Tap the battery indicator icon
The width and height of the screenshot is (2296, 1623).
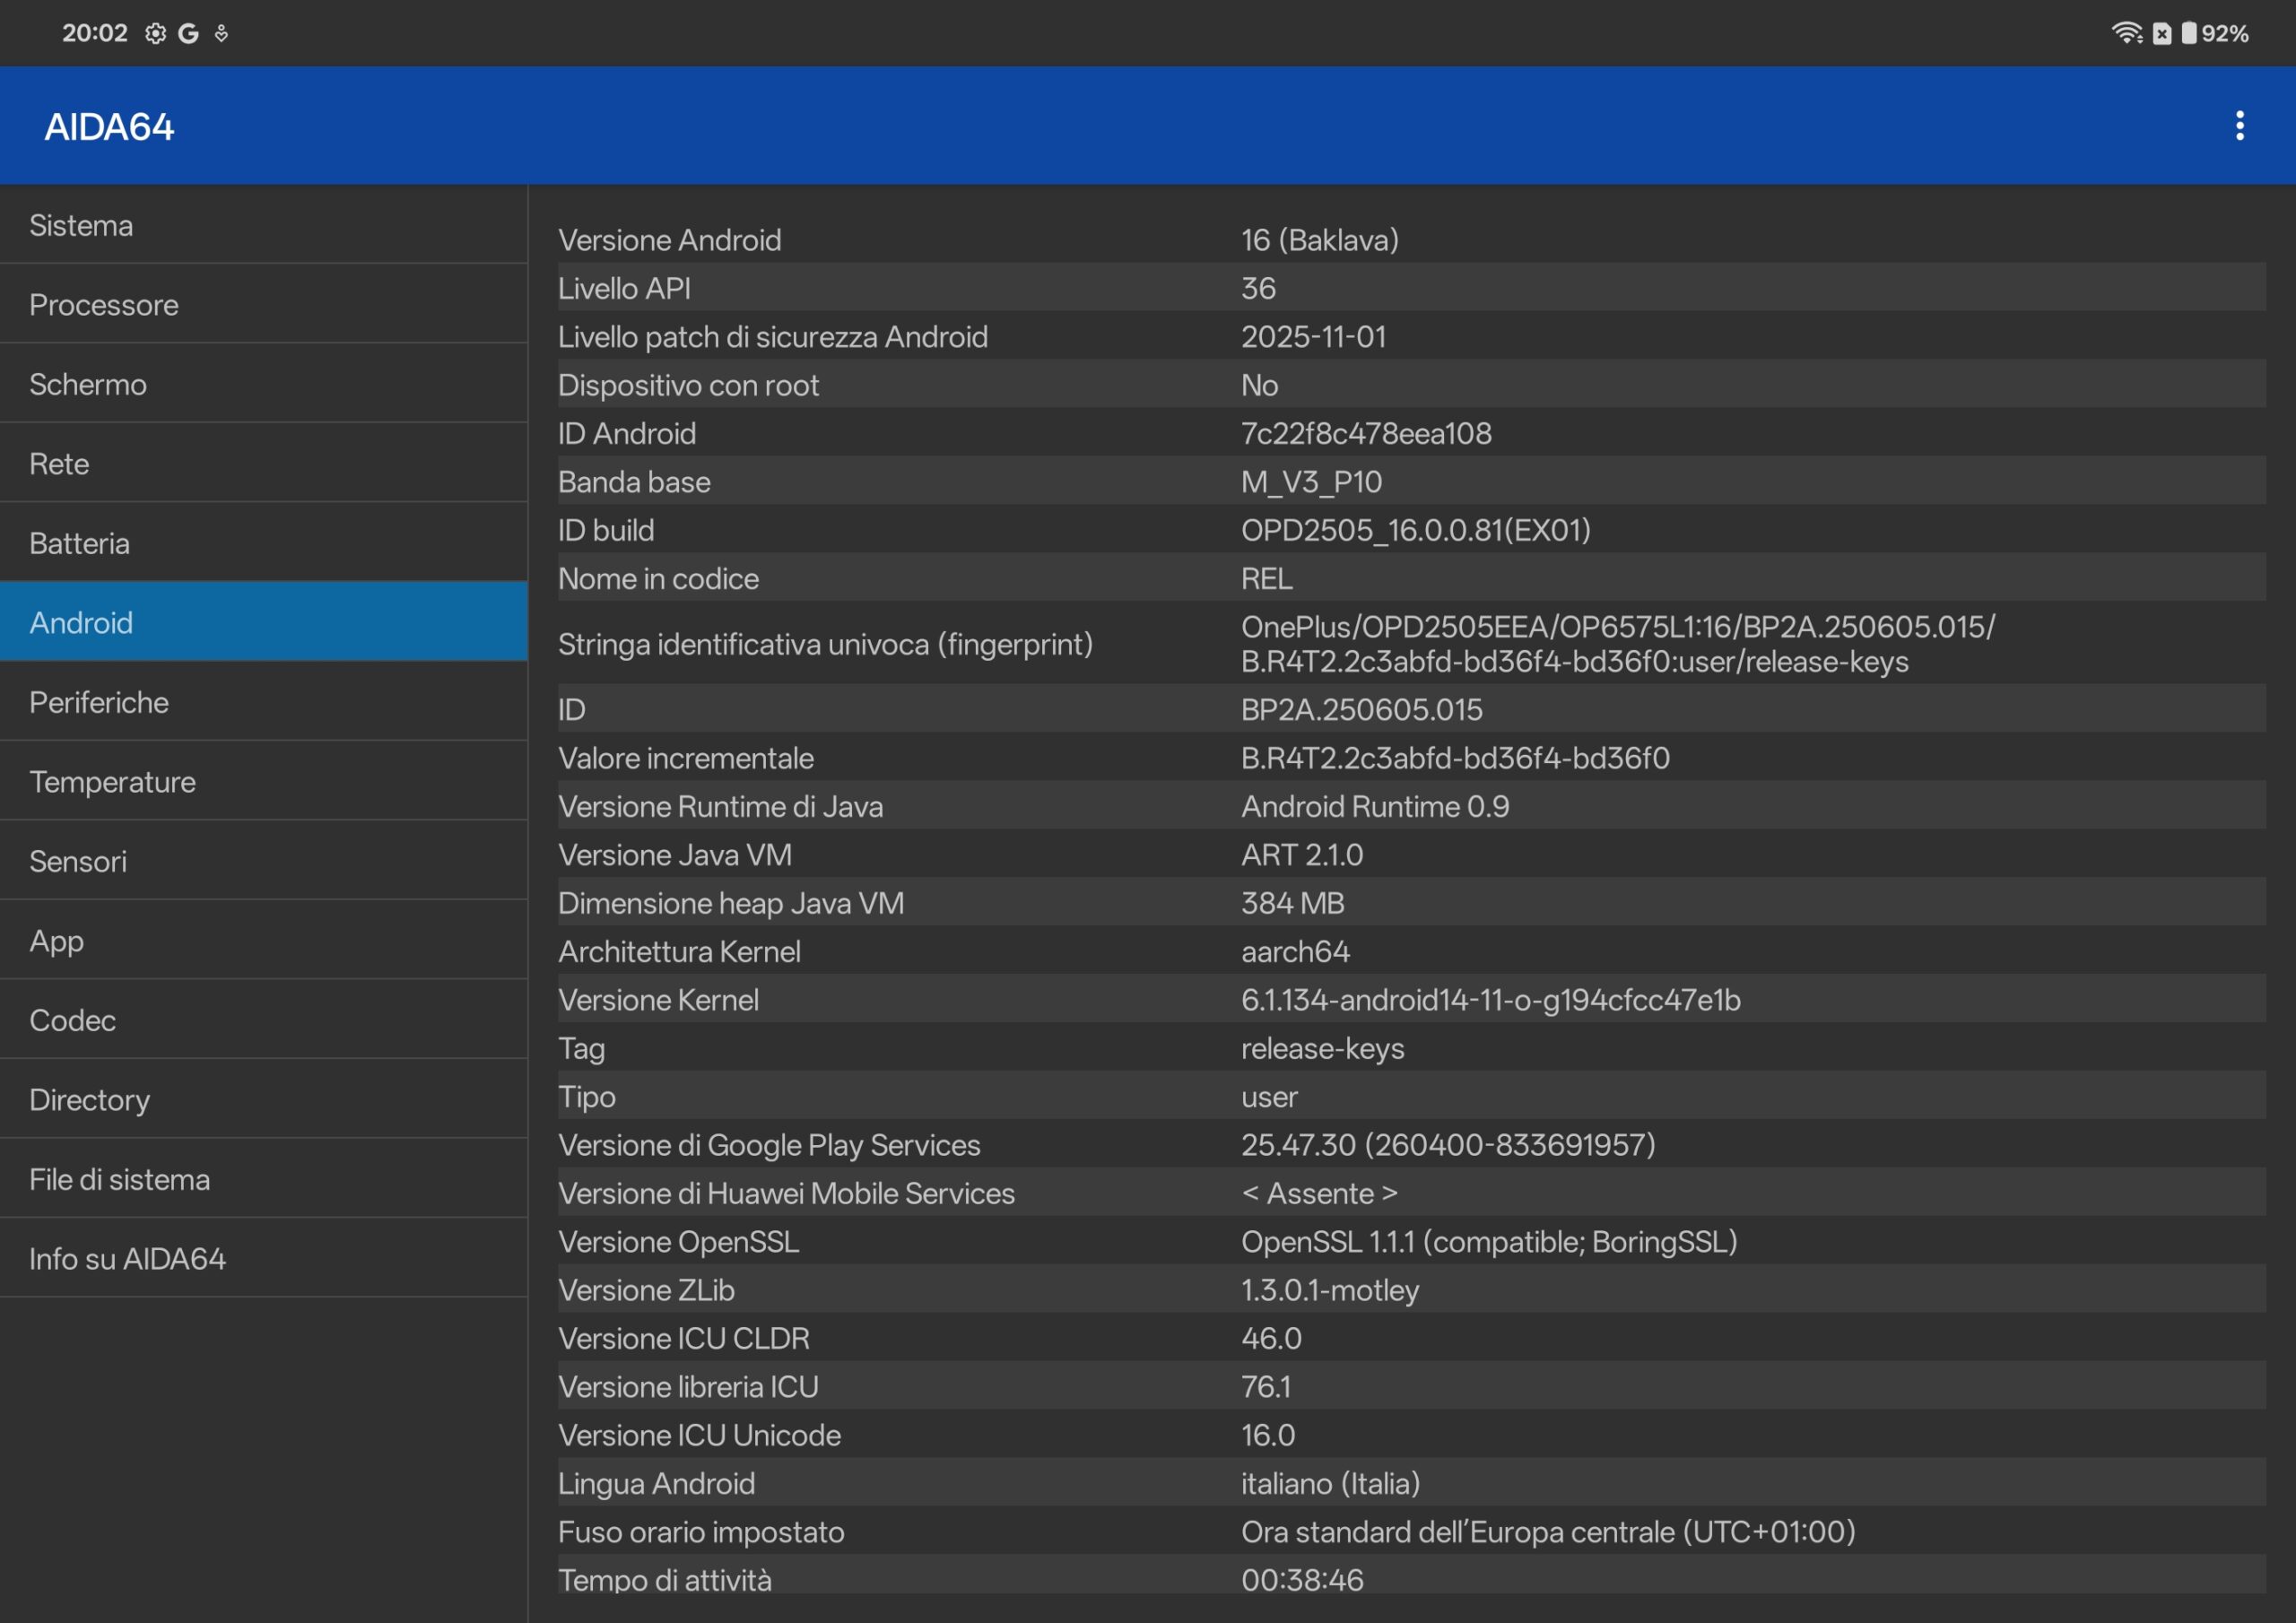point(2189,33)
